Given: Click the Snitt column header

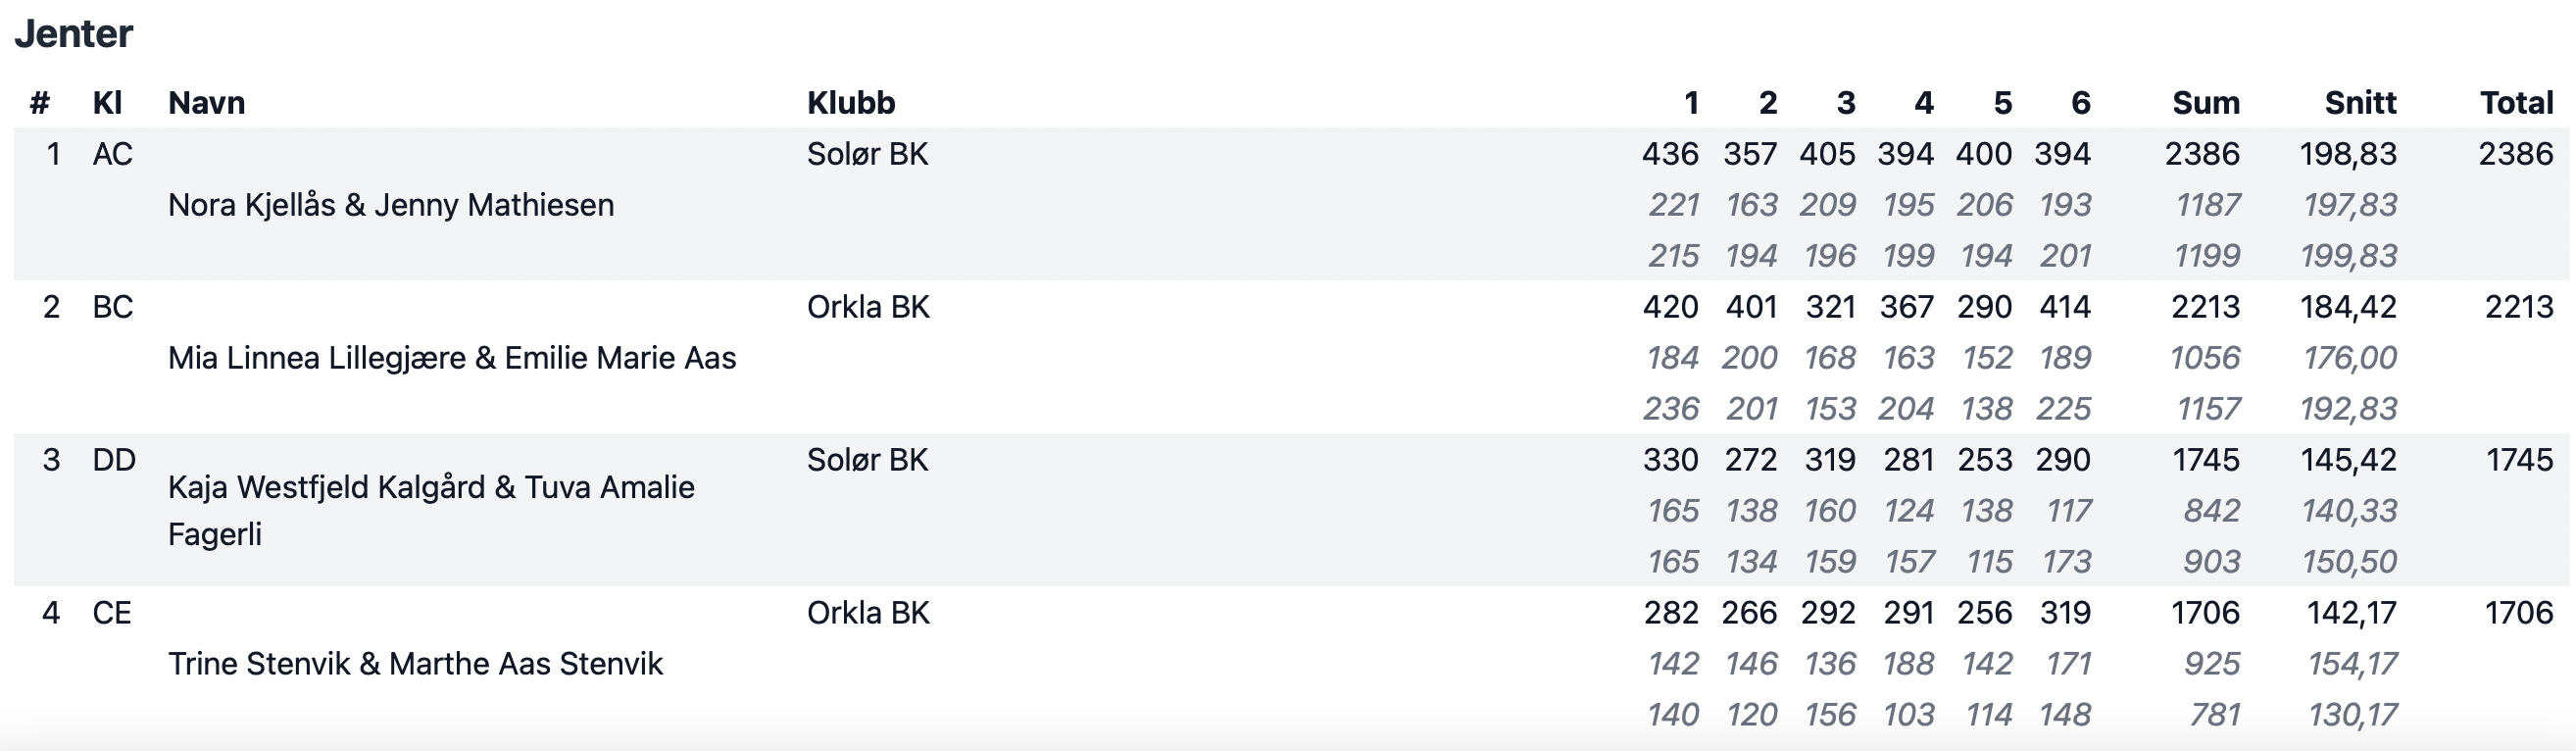Looking at the screenshot, I should [x=2360, y=102].
